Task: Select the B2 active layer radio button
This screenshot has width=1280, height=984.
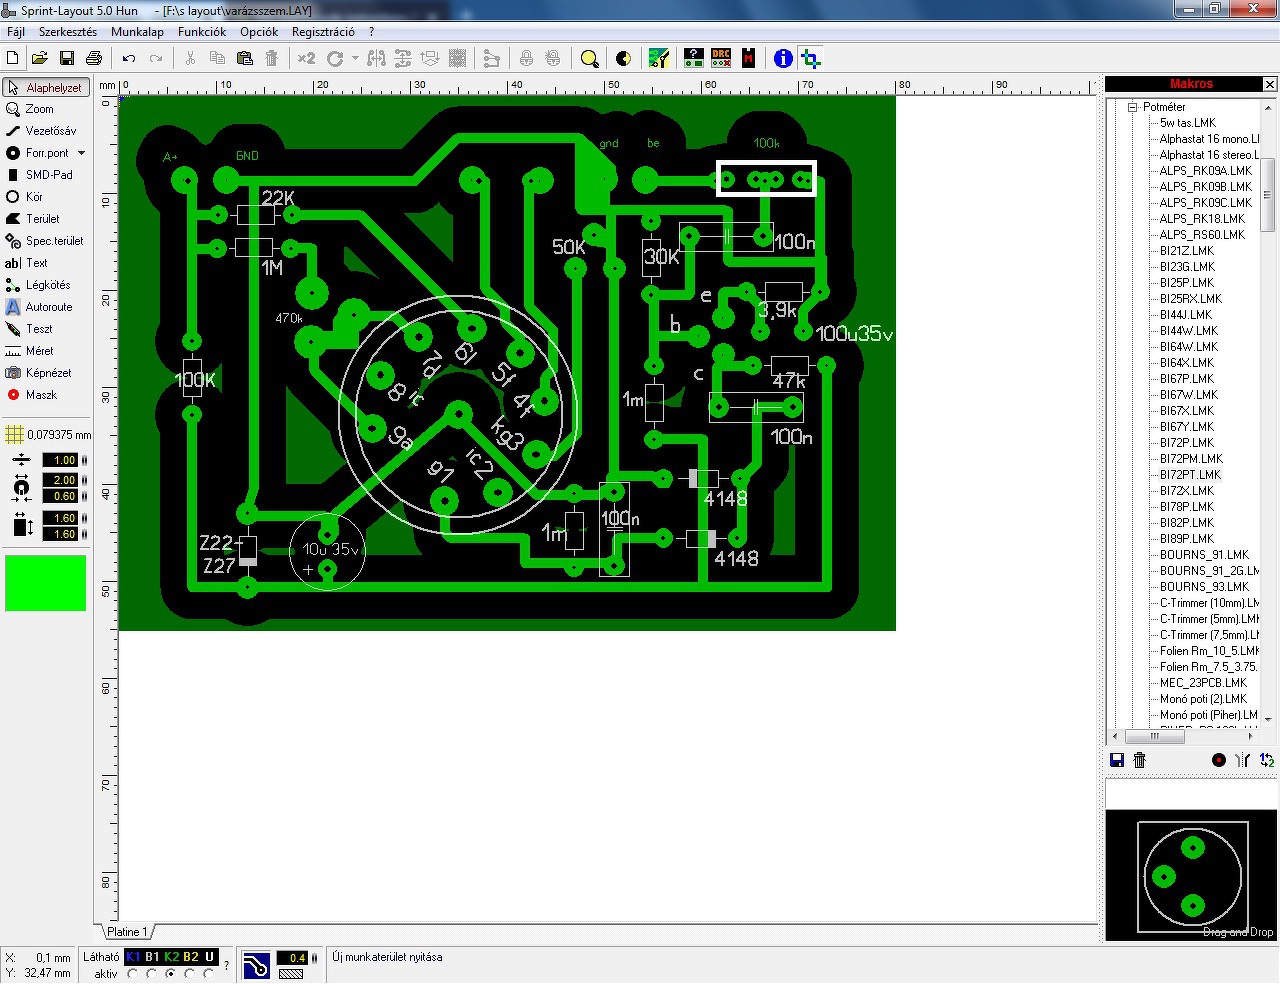Action: tap(189, 973)
